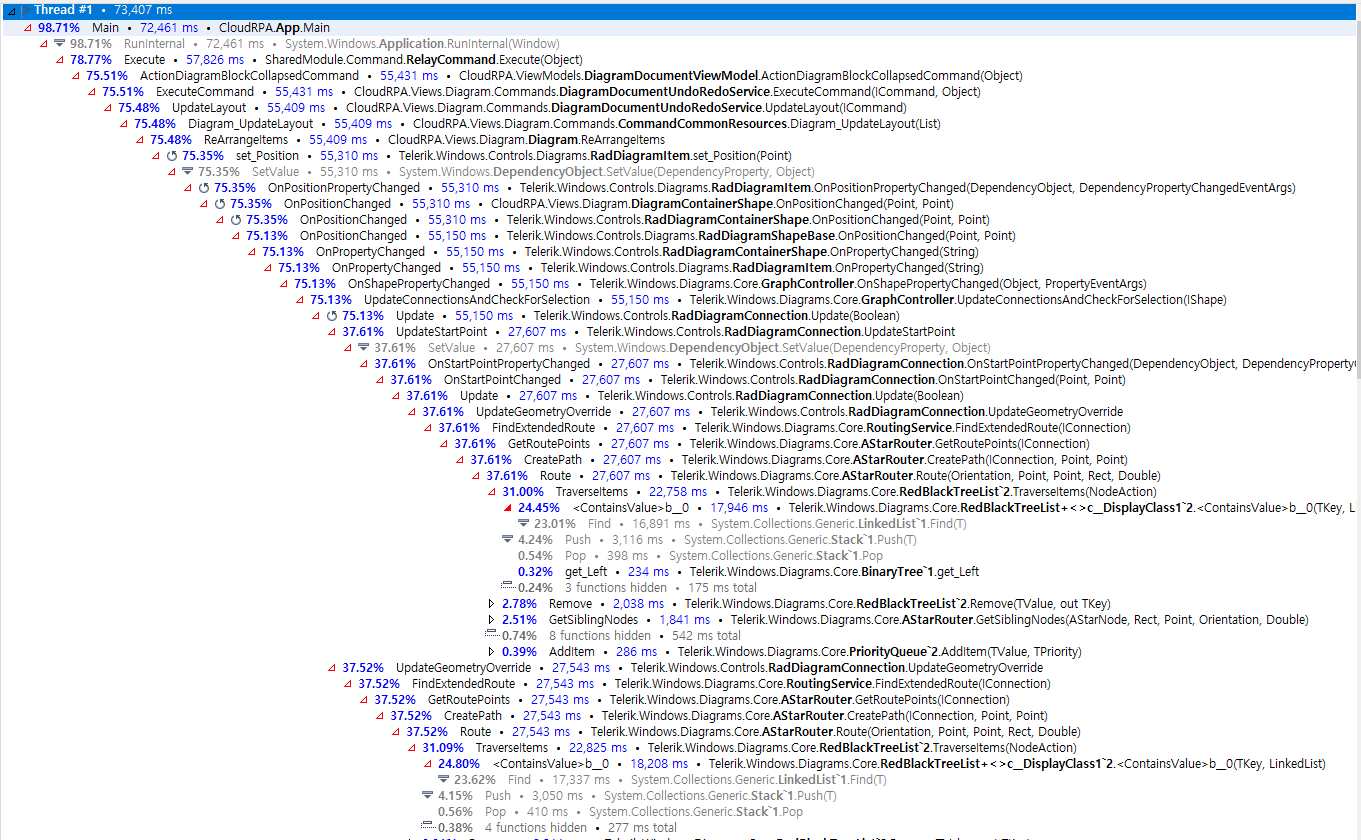The image size is (1361, 840).
Task: Click system-function icon on SetValue 37.61% row
Action: pyautogui.click(x=363, y=347)
